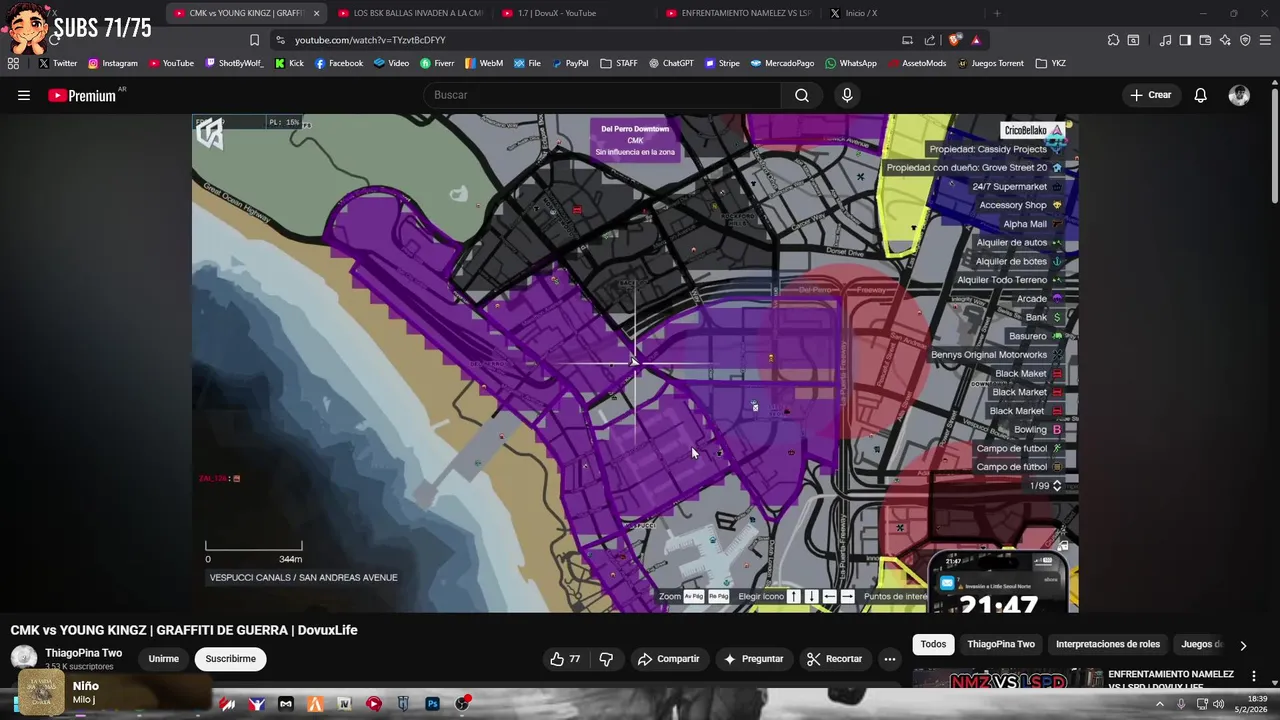Image resolution: width=1280 pixels, height=720 pixels.
Task: Click the Unirme button
Action: (164, 659)
